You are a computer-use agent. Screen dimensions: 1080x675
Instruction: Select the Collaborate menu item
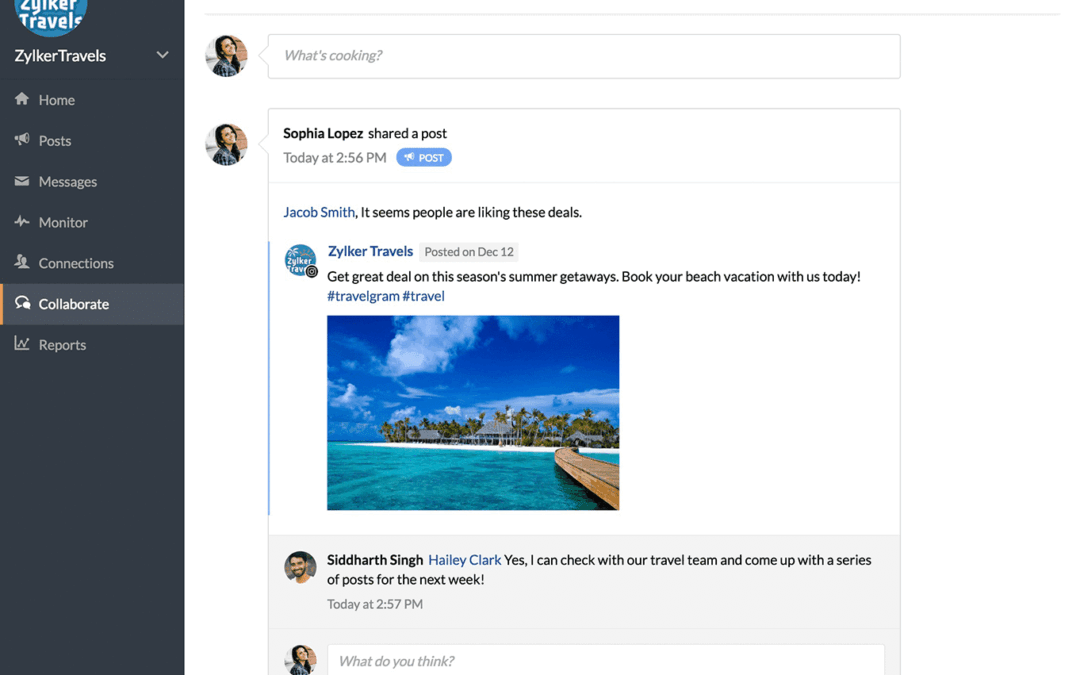coord(92,304)
